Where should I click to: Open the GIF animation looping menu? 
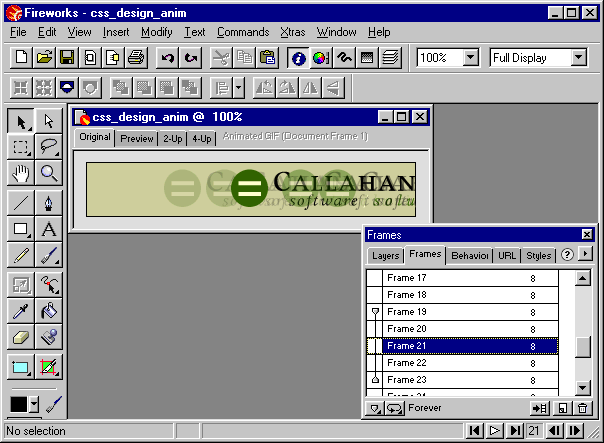(395, 408)
